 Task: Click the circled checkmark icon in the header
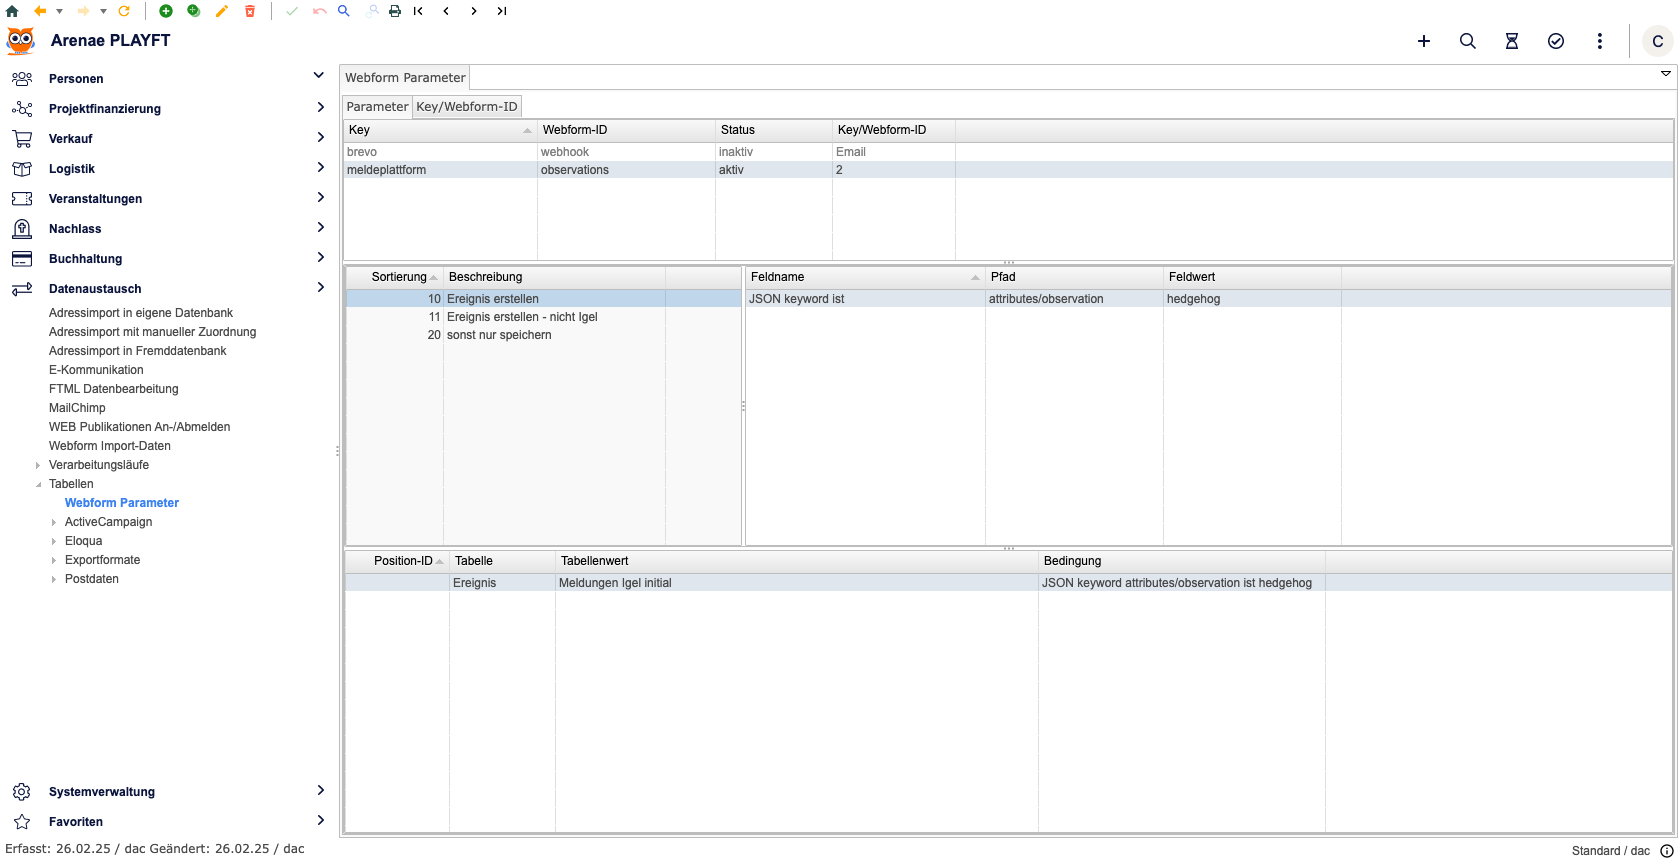(1555, 41)
